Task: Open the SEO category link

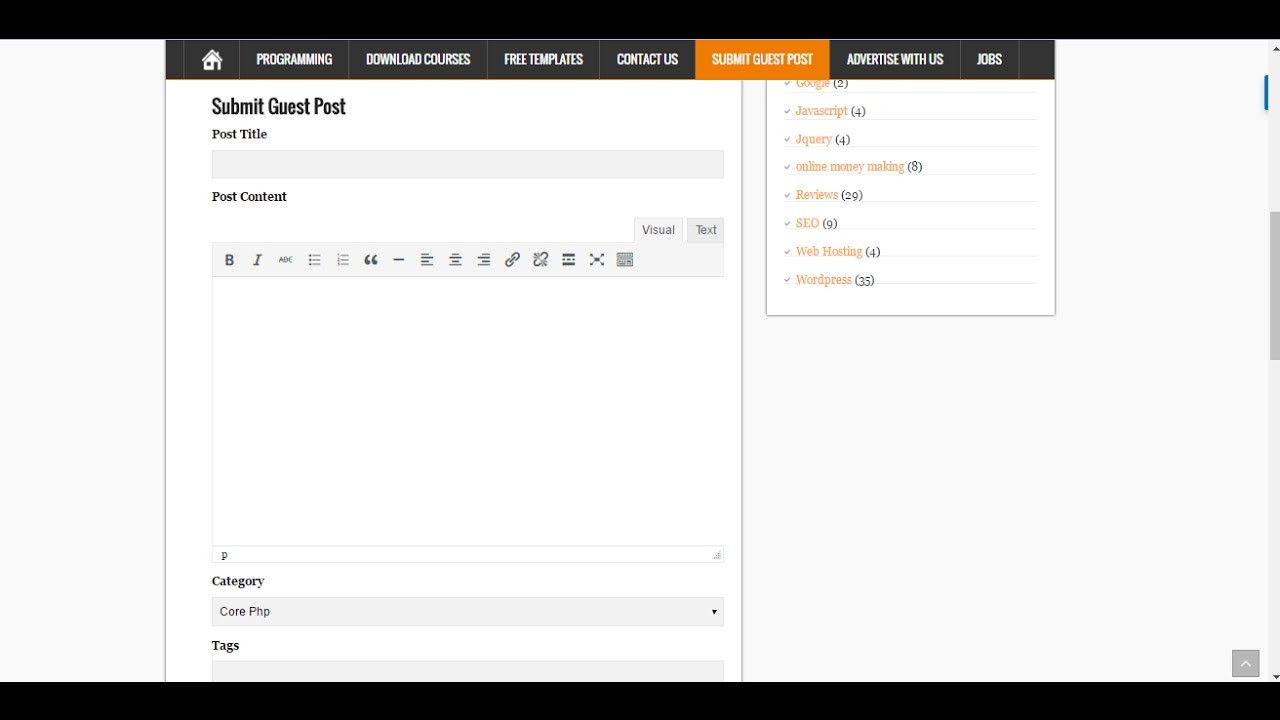Action: 807,223
